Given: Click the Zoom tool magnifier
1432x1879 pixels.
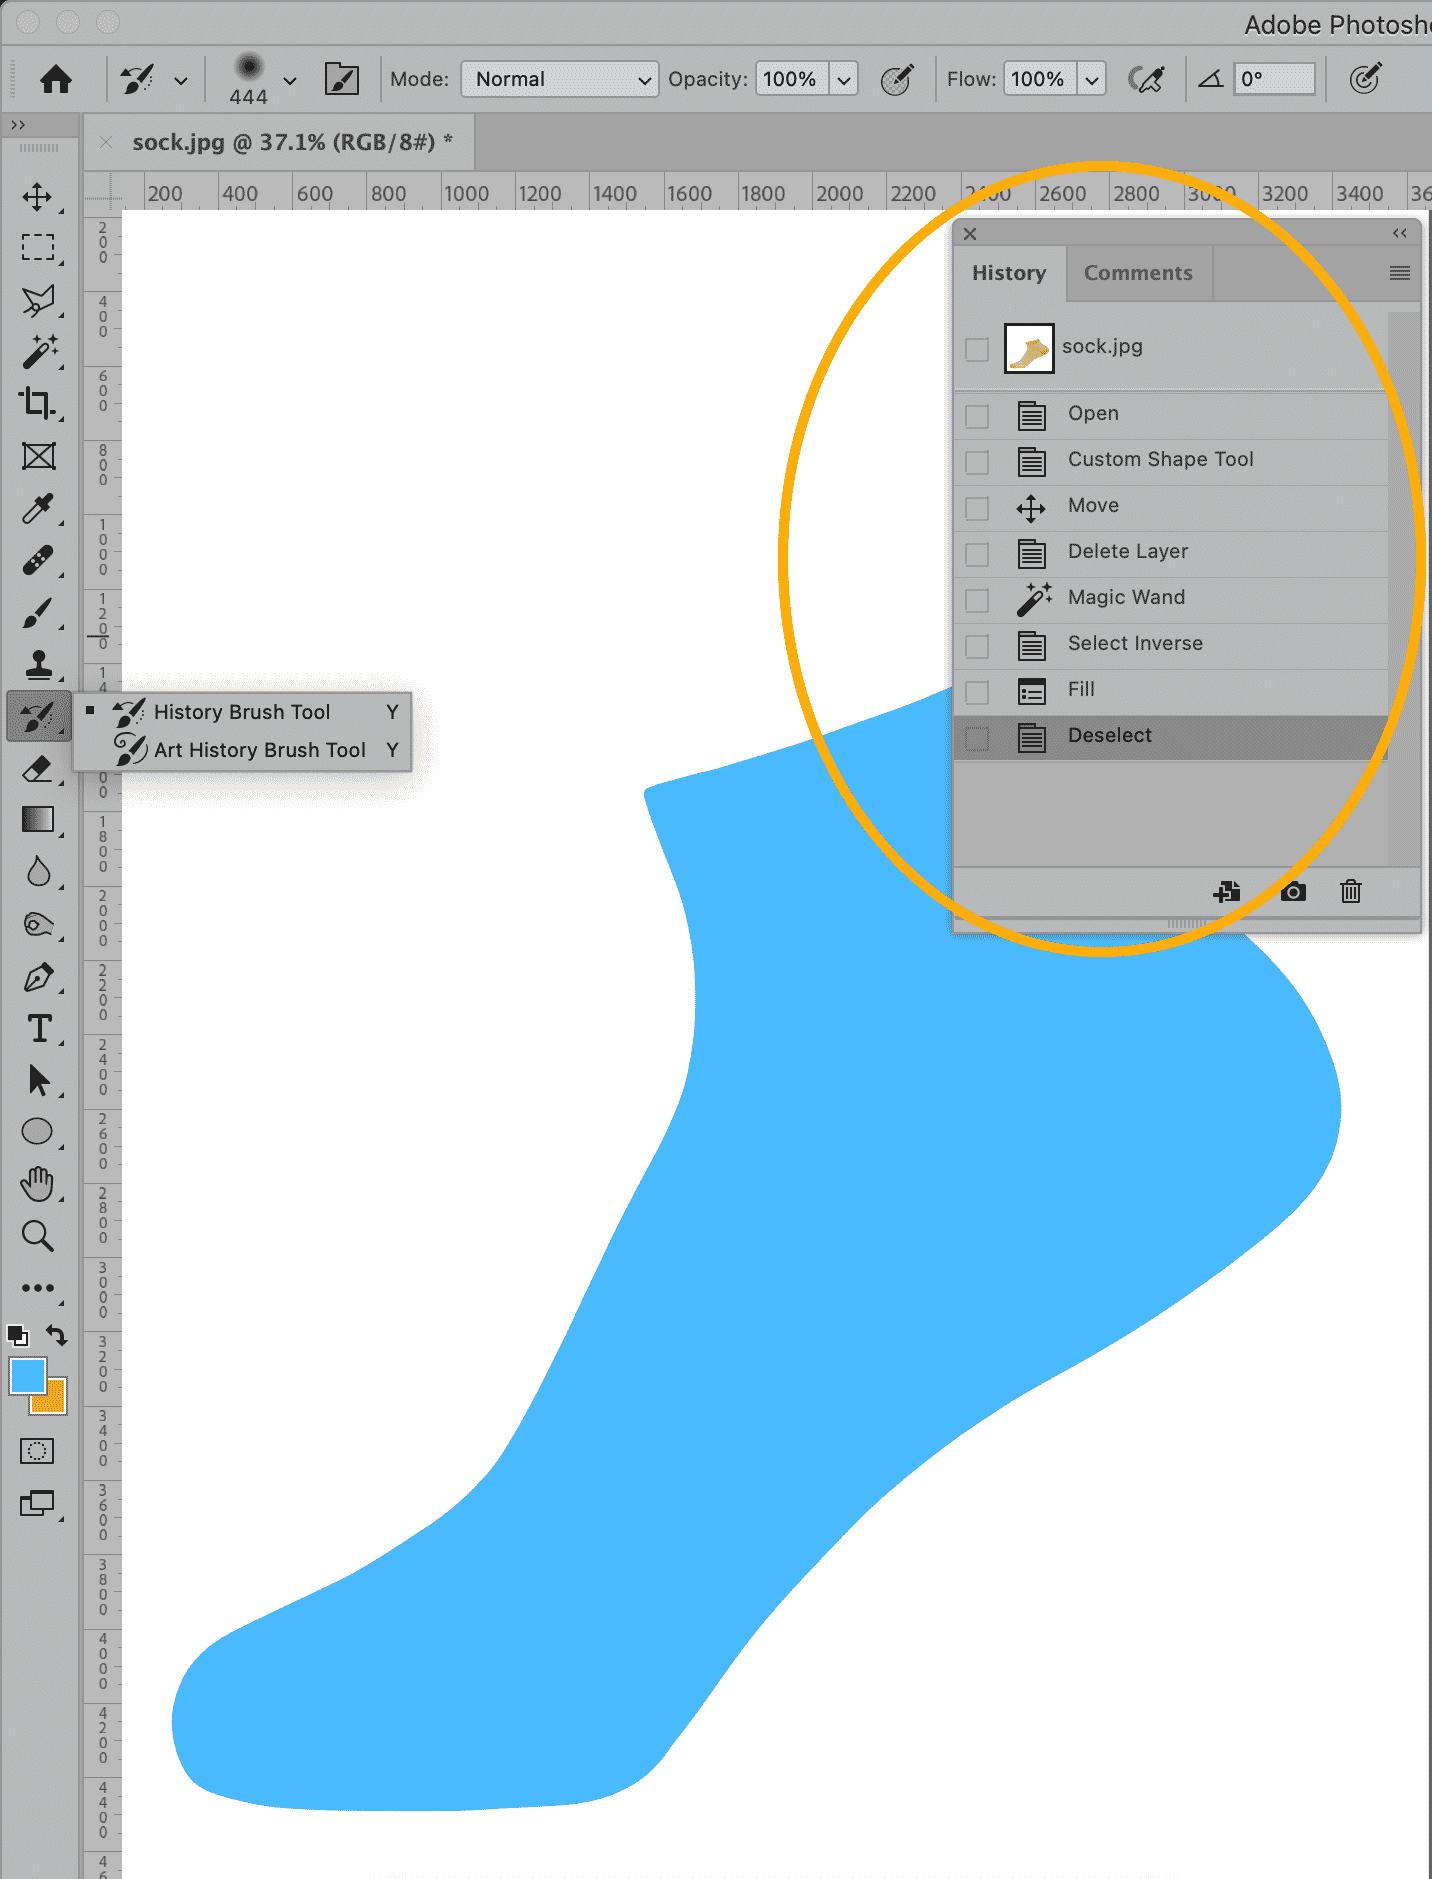Looking at the screenshot, I should pos(38,1236).
